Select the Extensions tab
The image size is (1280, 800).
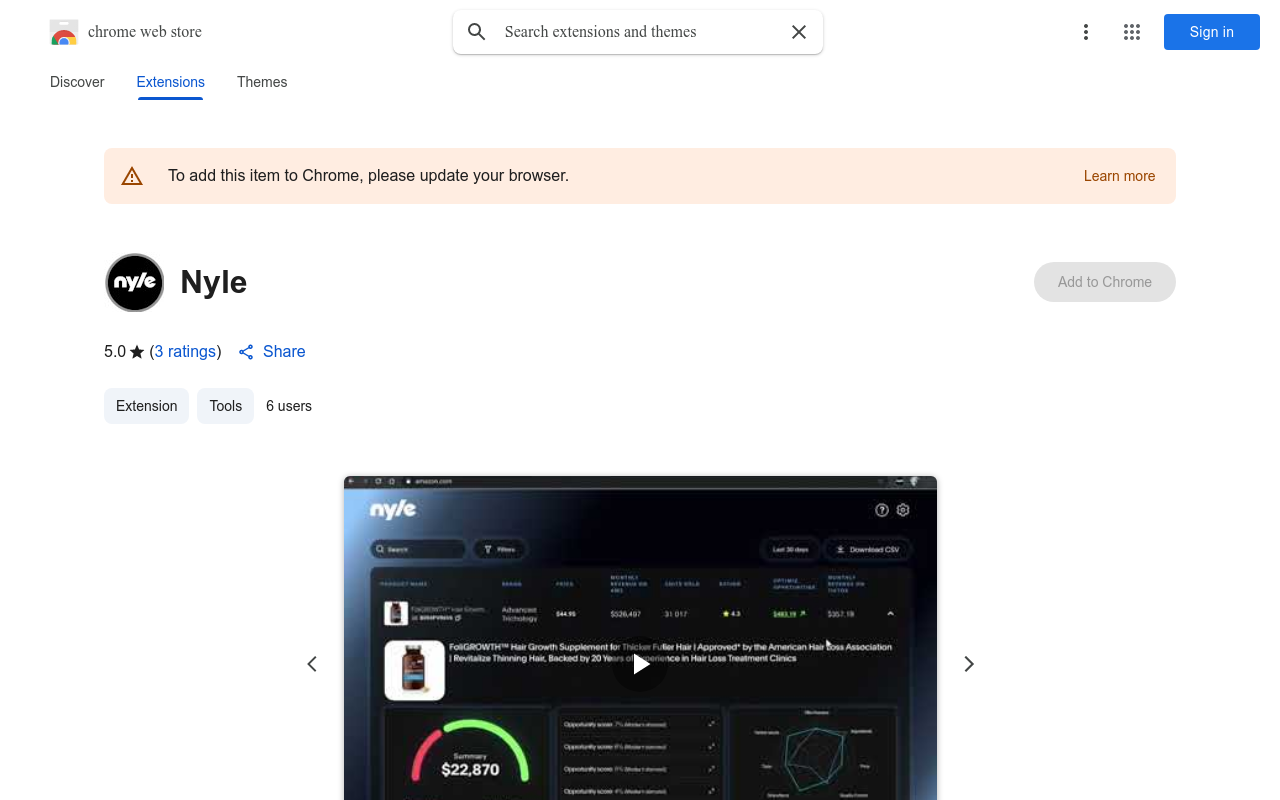tap(171, 82)
